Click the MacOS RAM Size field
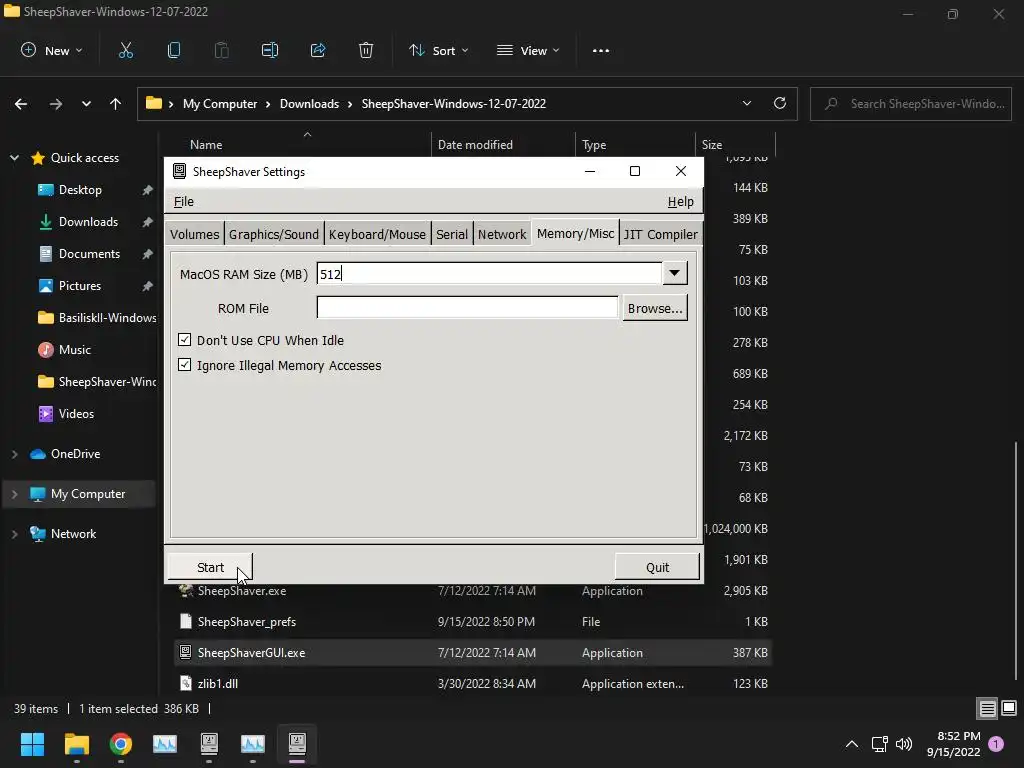 [x=489, y=273]
